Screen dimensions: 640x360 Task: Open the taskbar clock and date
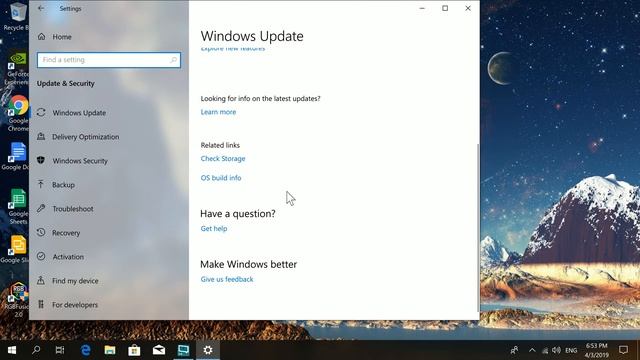597,350
